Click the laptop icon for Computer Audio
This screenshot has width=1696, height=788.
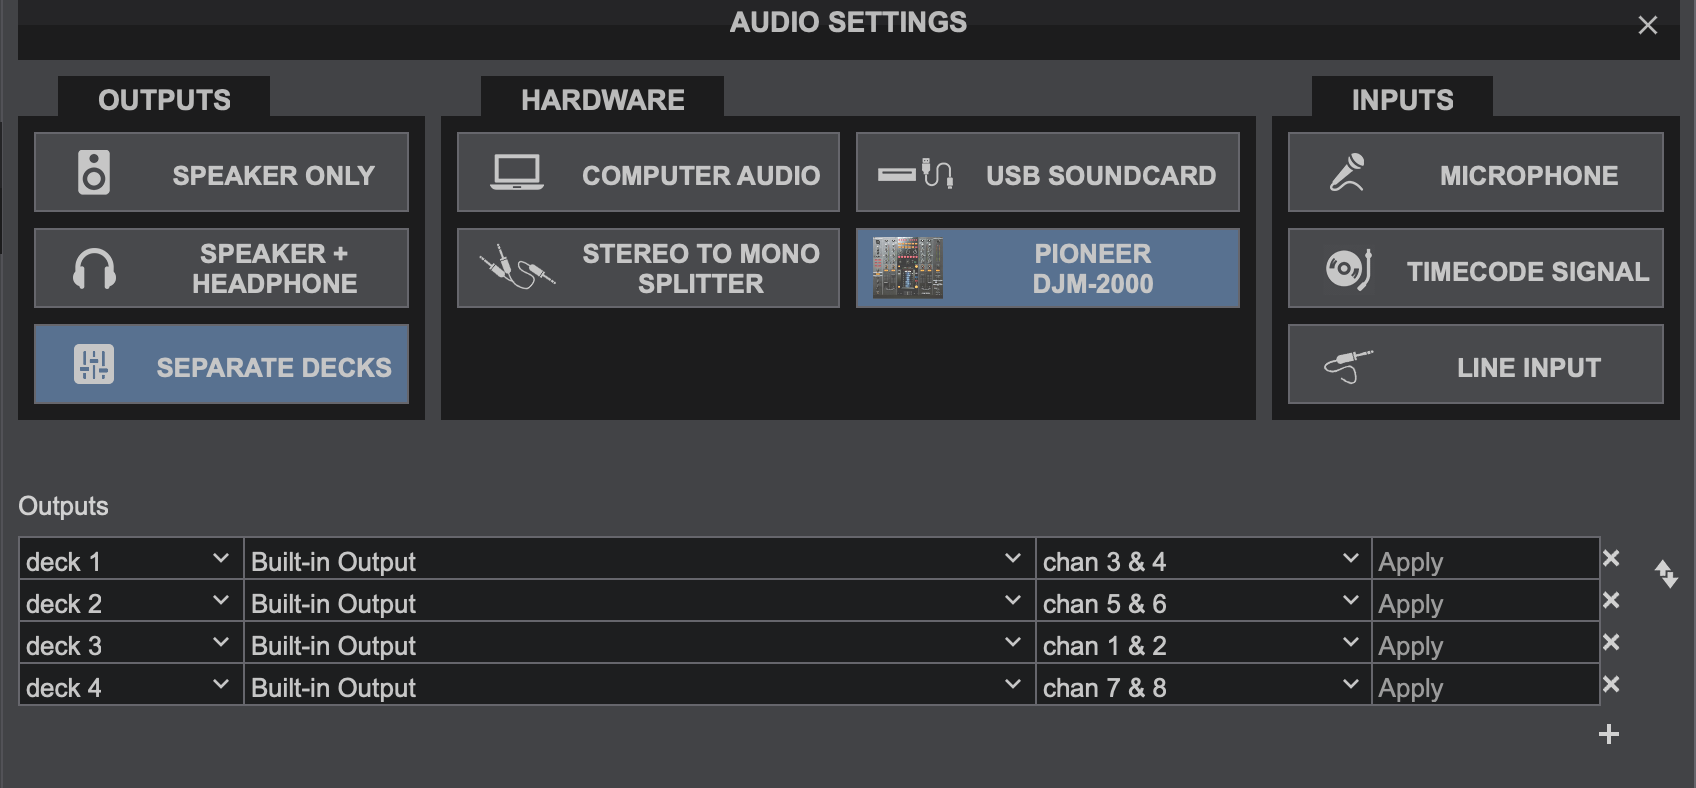[517, 172]
